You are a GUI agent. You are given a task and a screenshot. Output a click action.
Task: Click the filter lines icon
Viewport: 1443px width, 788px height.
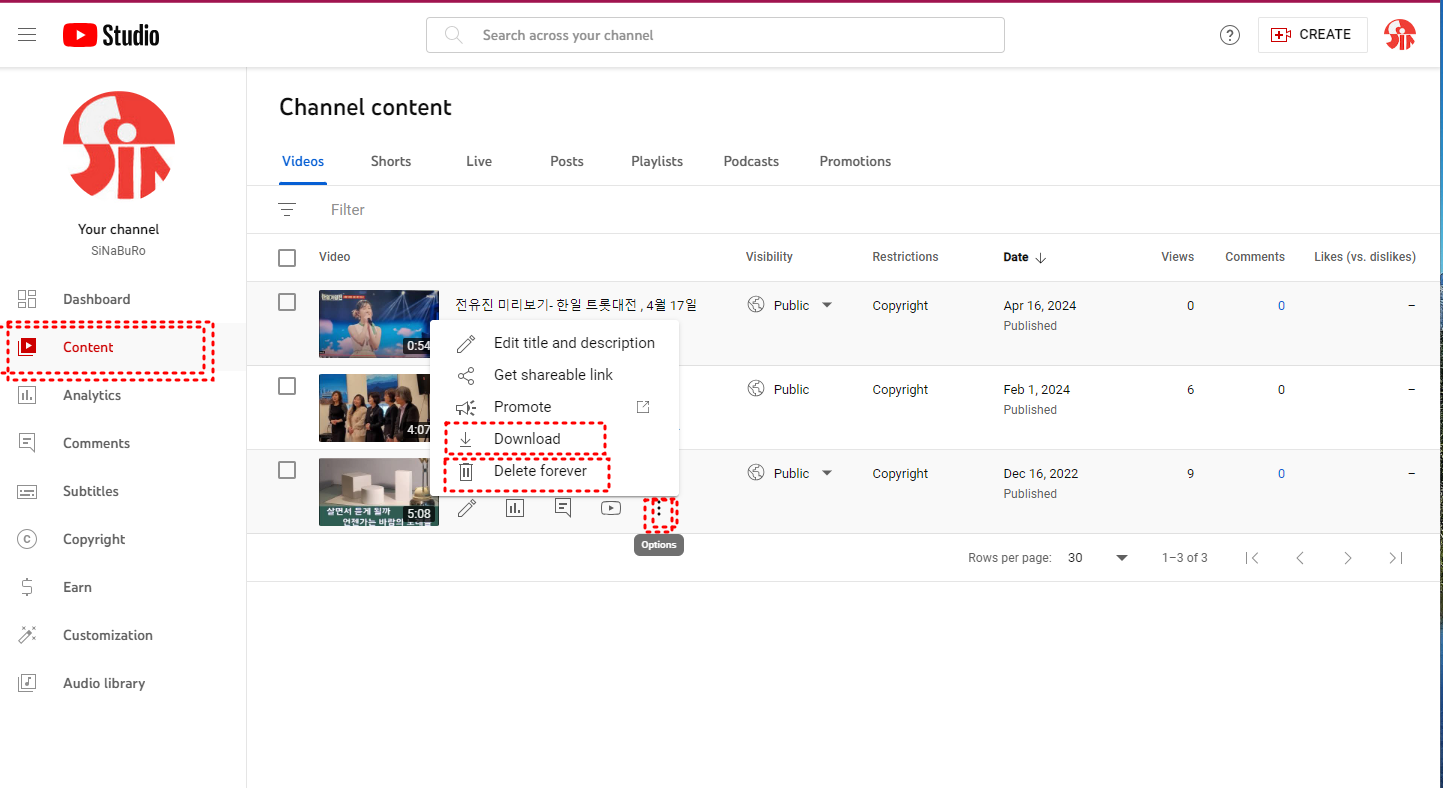point(287,210)
